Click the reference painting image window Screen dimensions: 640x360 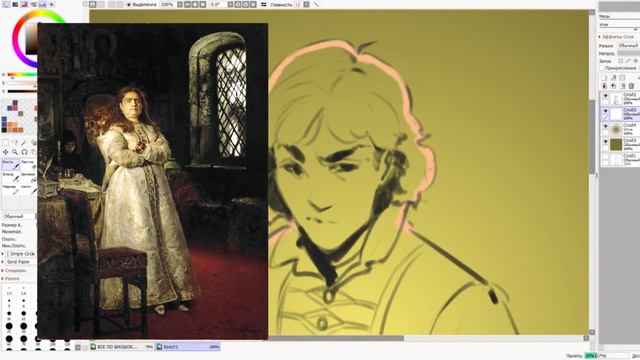[153, 181]
